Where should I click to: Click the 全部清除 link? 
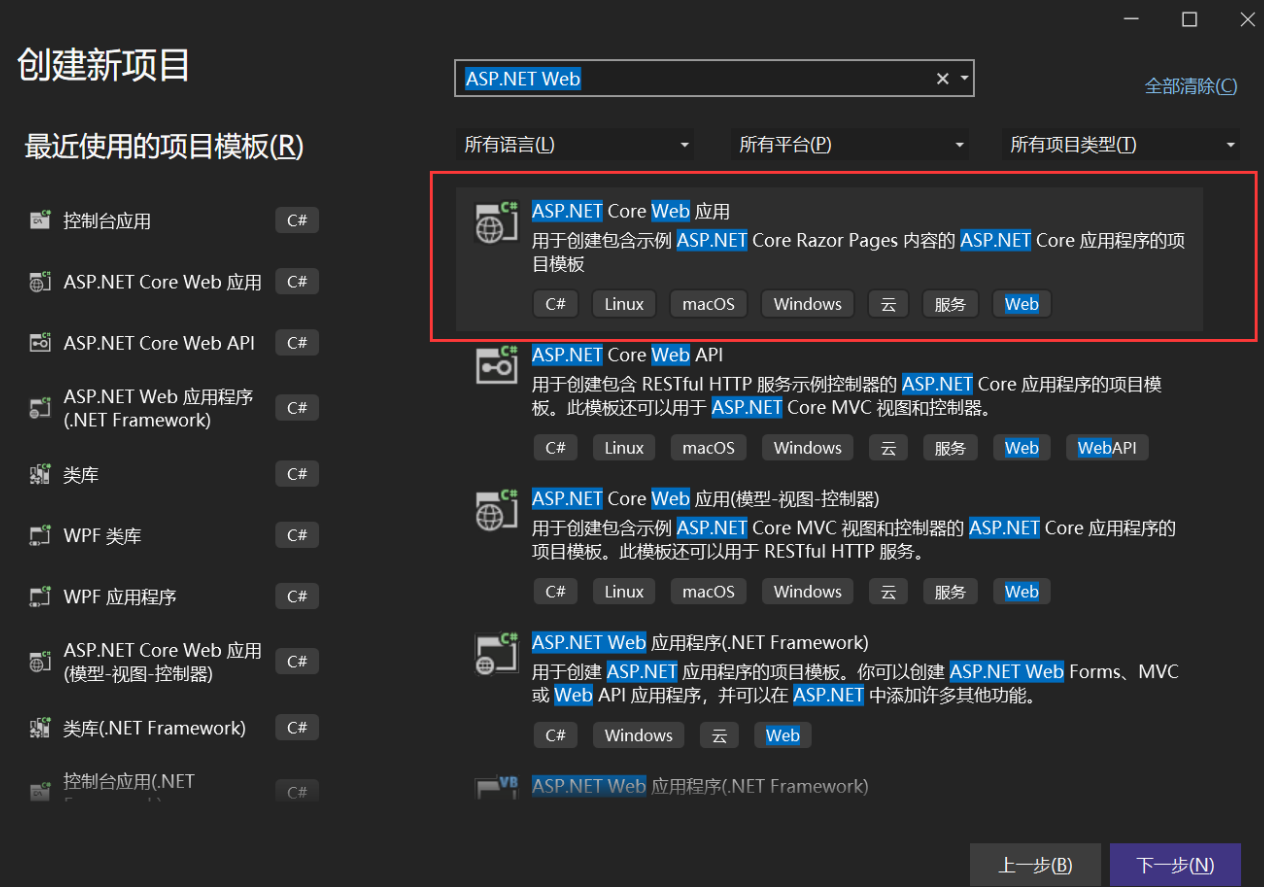point(1190,86)
